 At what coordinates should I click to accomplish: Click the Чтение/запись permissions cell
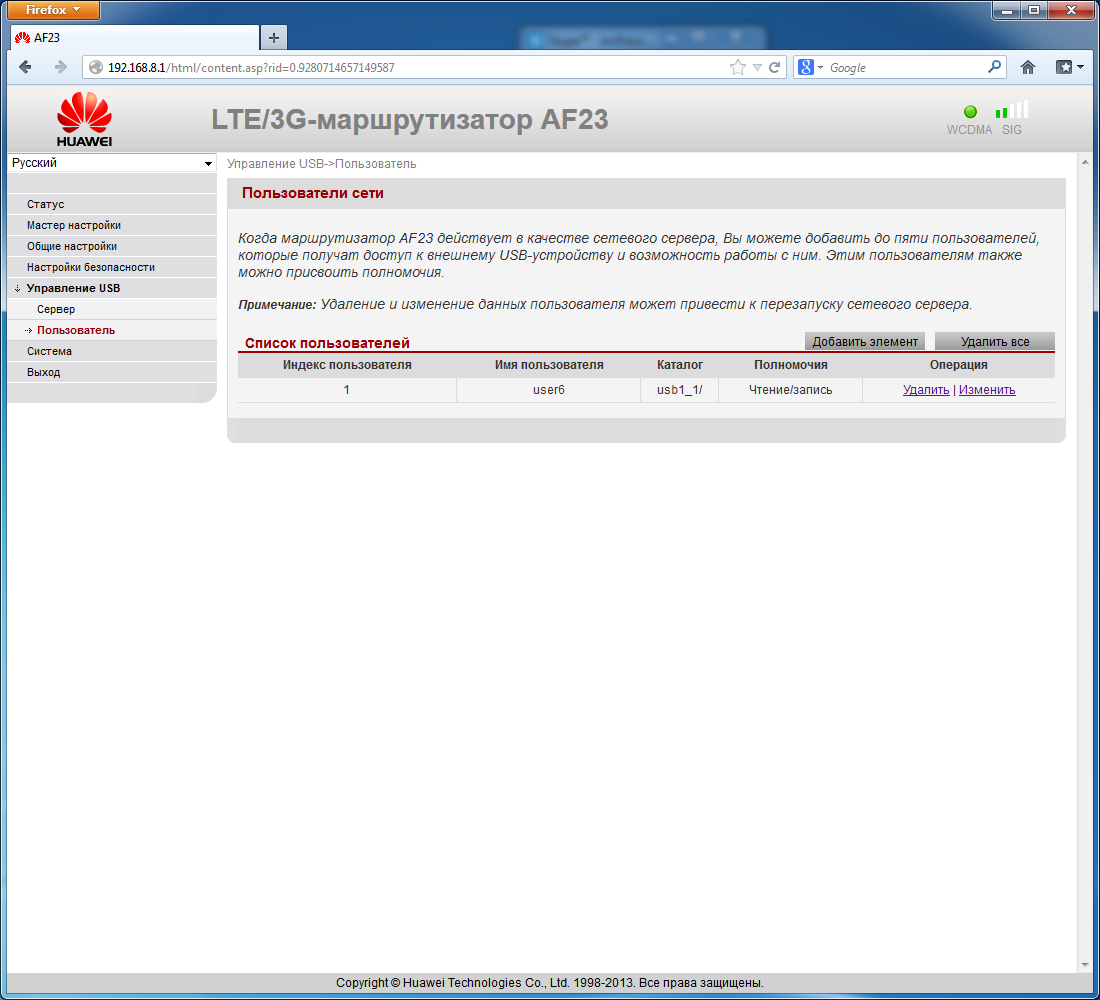pos(791,389)
